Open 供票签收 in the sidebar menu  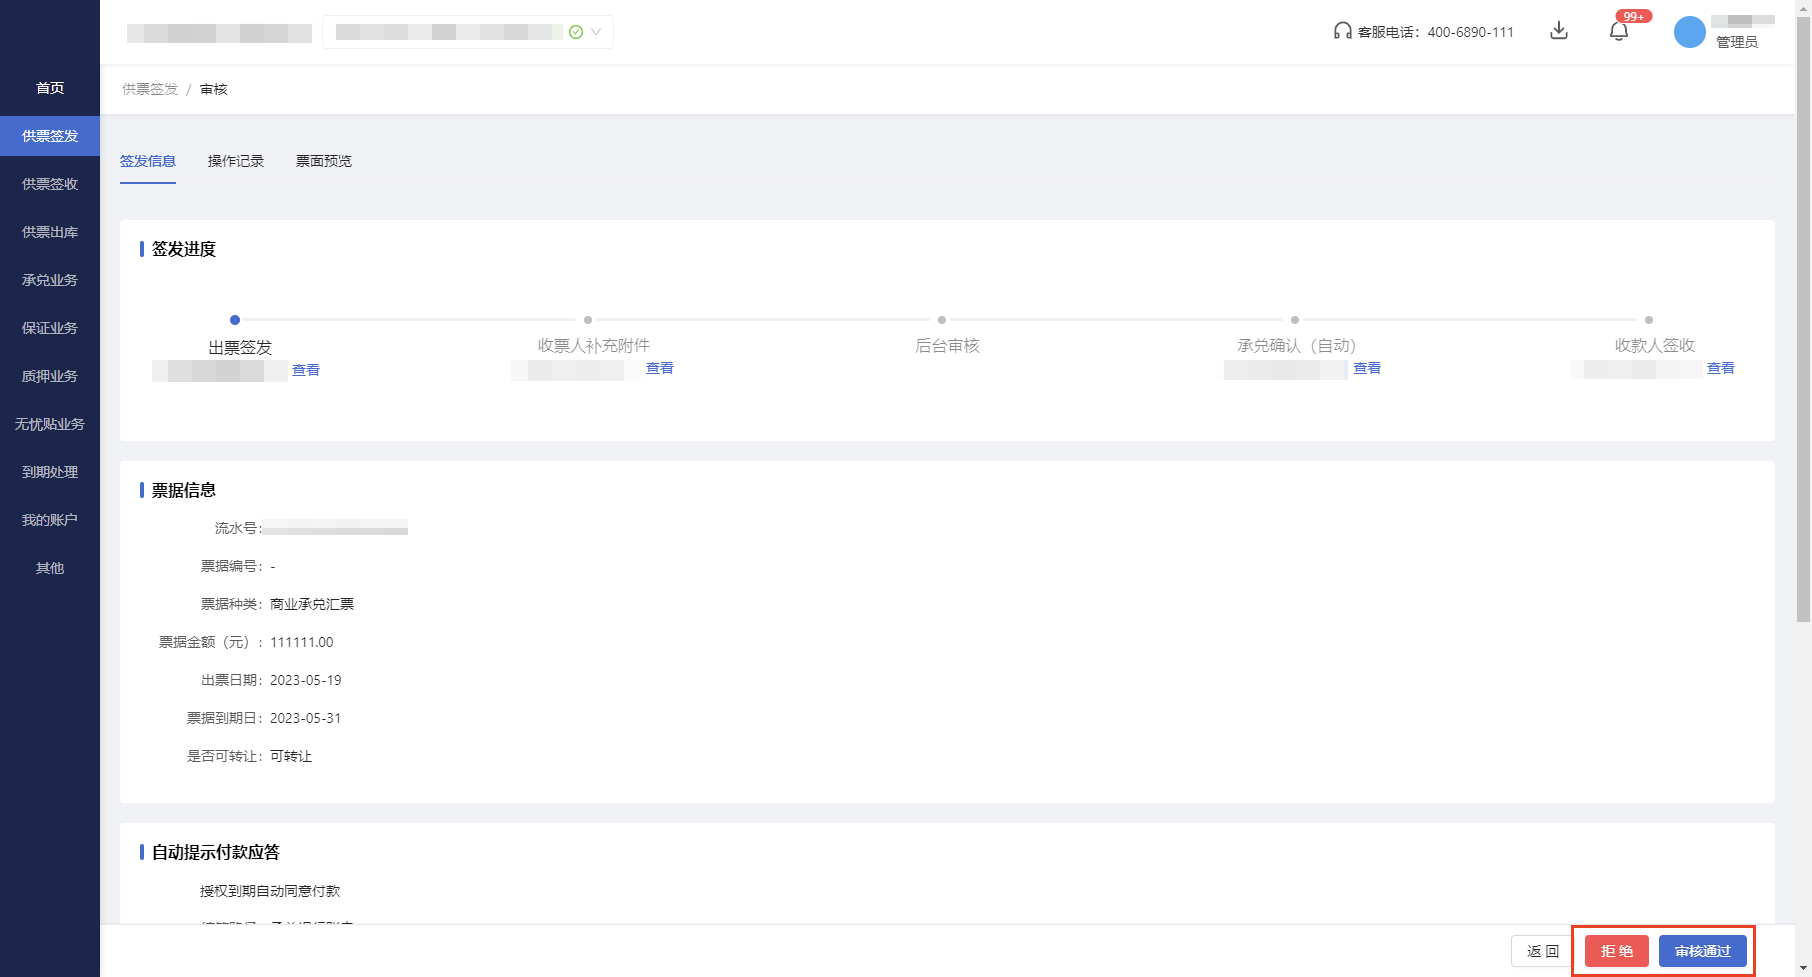tap(50, 184)
